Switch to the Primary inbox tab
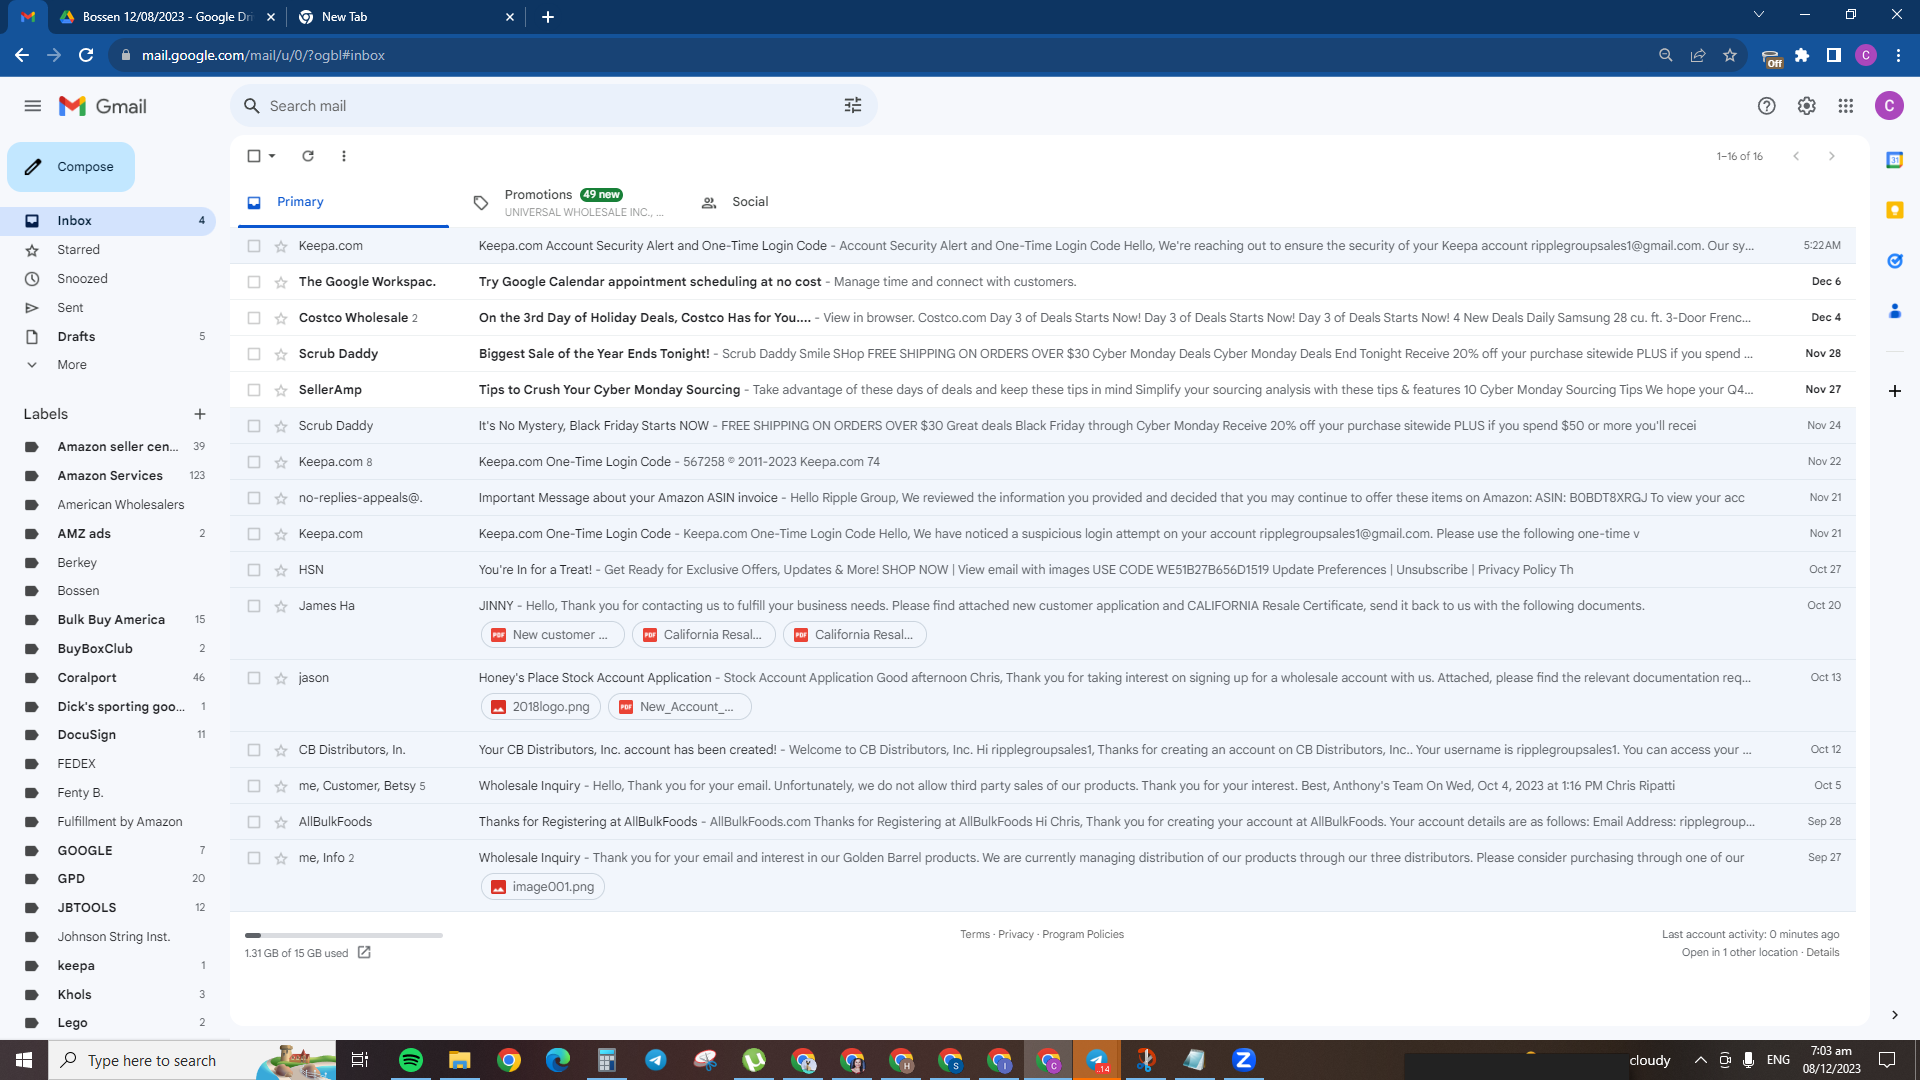The width and height of the screenshot is (1920, 1080). click(x=343, y=202)
